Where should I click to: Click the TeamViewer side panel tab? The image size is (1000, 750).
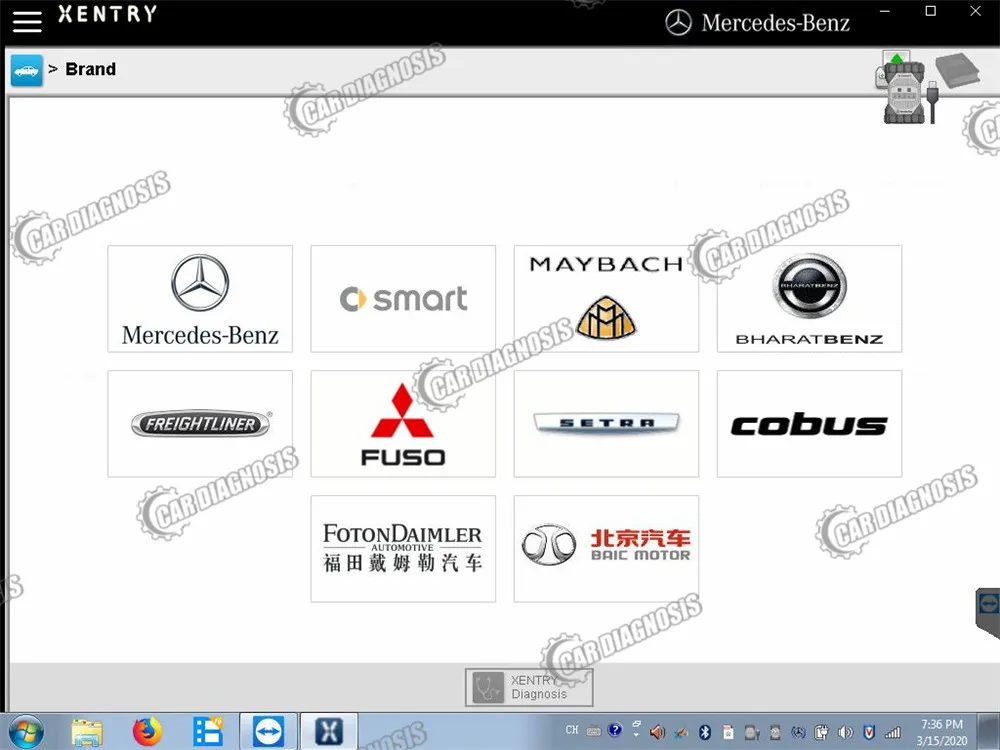coord(988,612)
